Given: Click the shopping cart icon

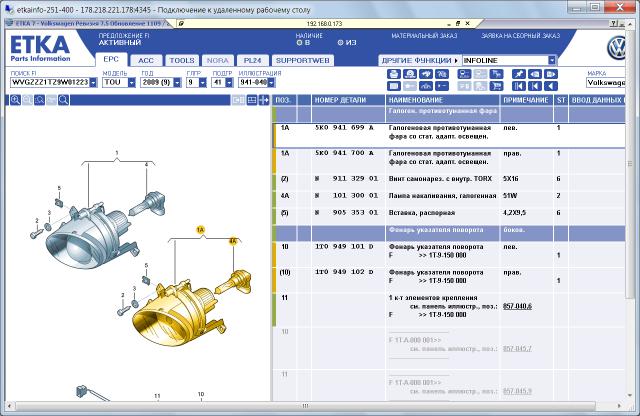Looking at the screenshot, I should [496, 86].
